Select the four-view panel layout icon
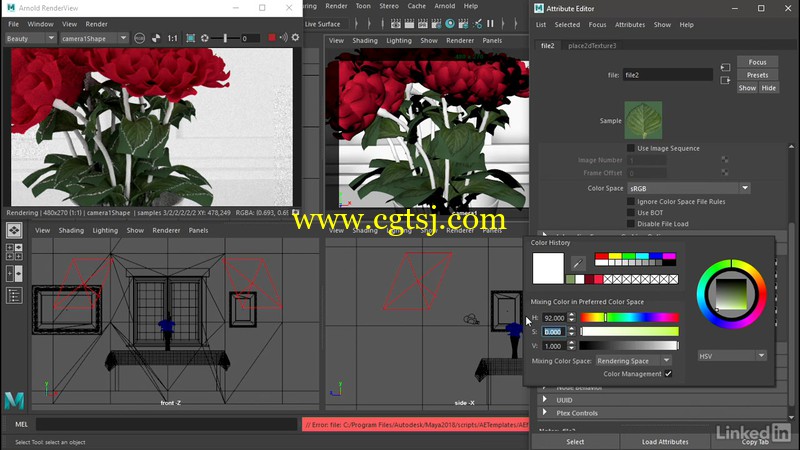This screenshot has width=800, height=450. click(x=14, y=252)
